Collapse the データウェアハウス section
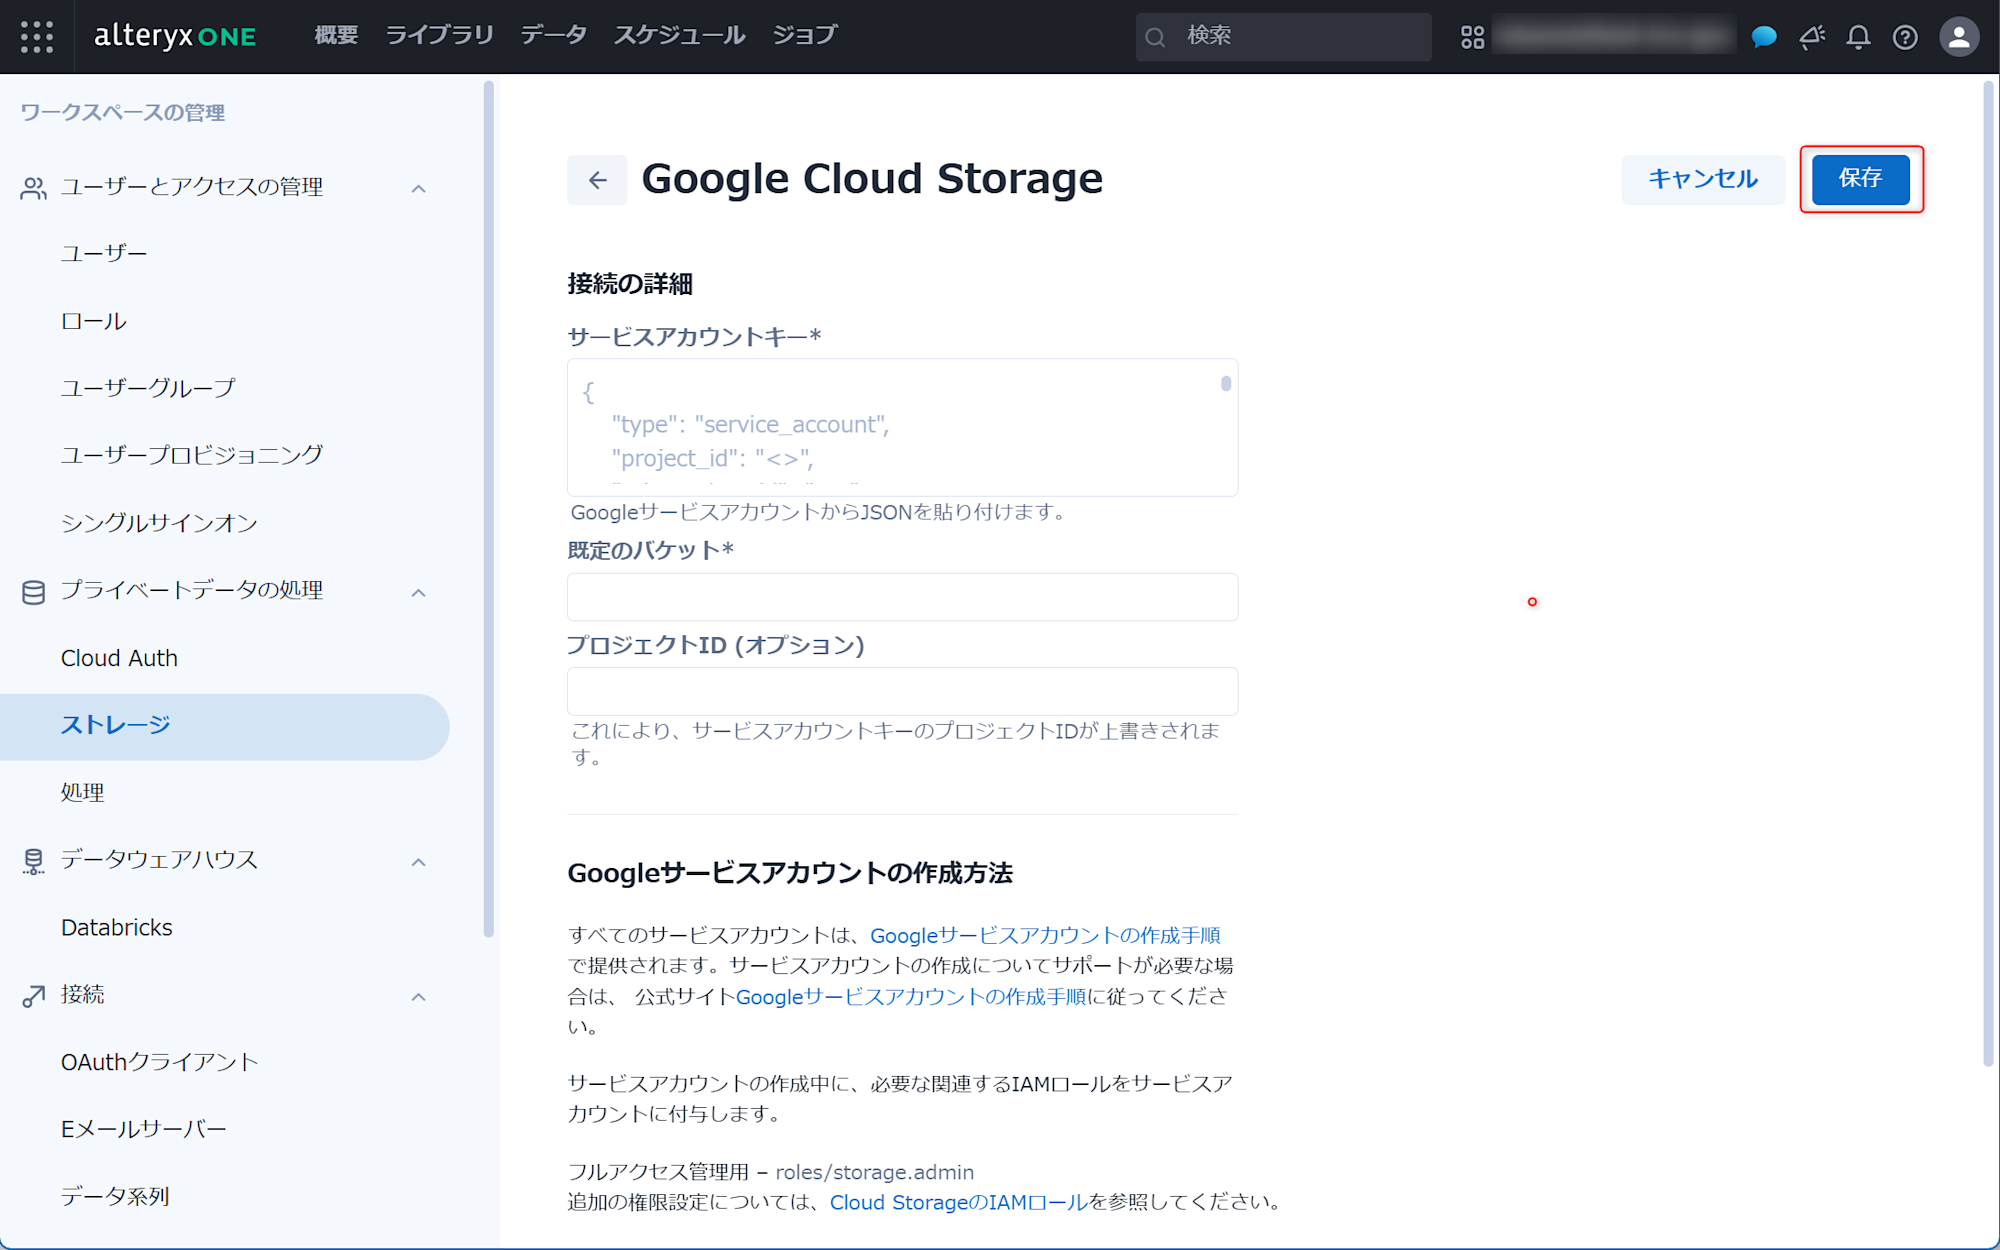2000x1250 pixels. point(419,861)
